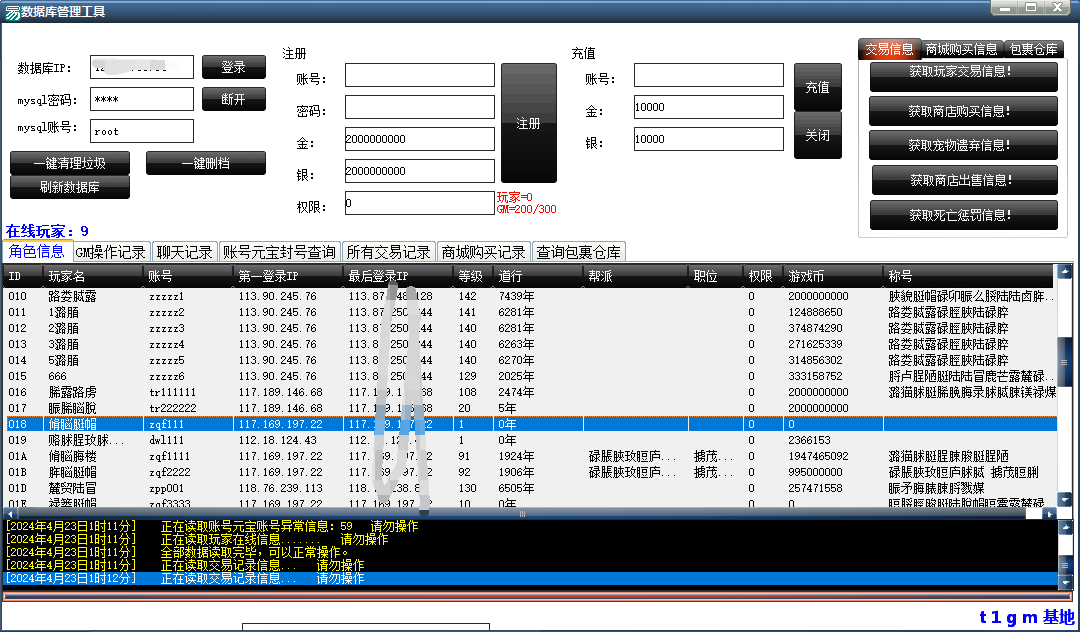
Task: Click the 登录 login button
Action: point(233,67)
